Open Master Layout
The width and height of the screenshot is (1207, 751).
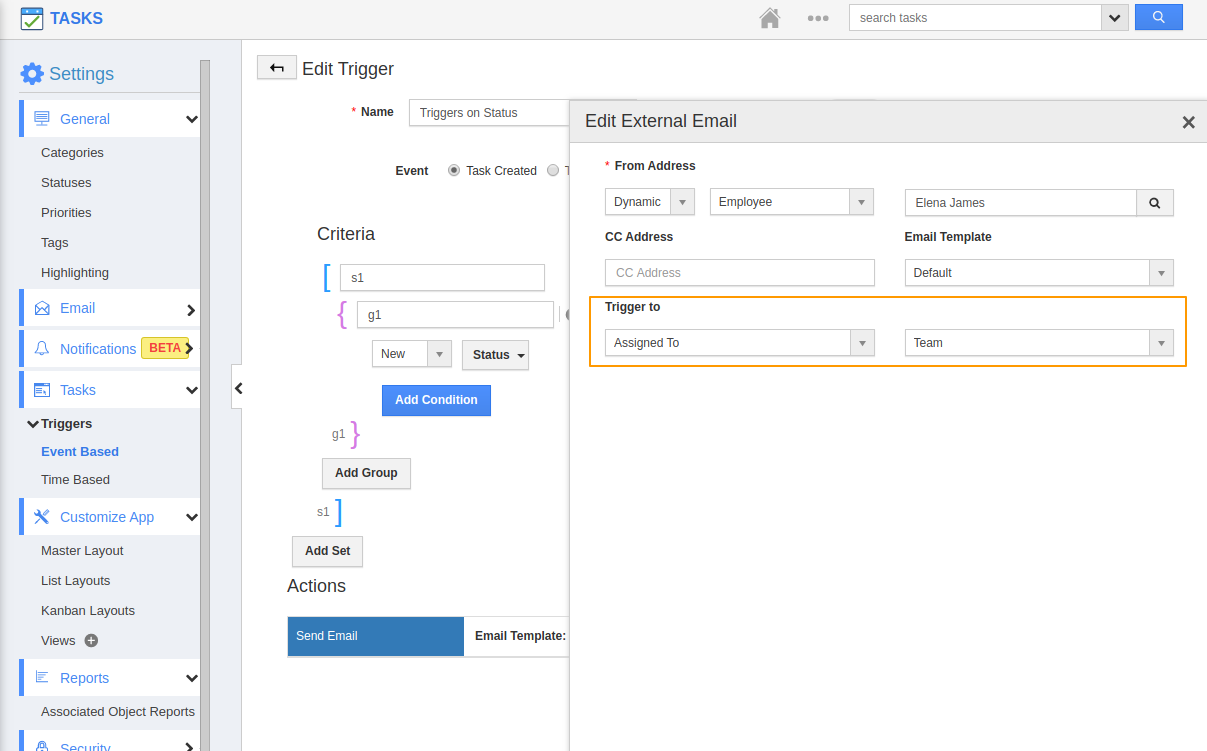(82, 551)
